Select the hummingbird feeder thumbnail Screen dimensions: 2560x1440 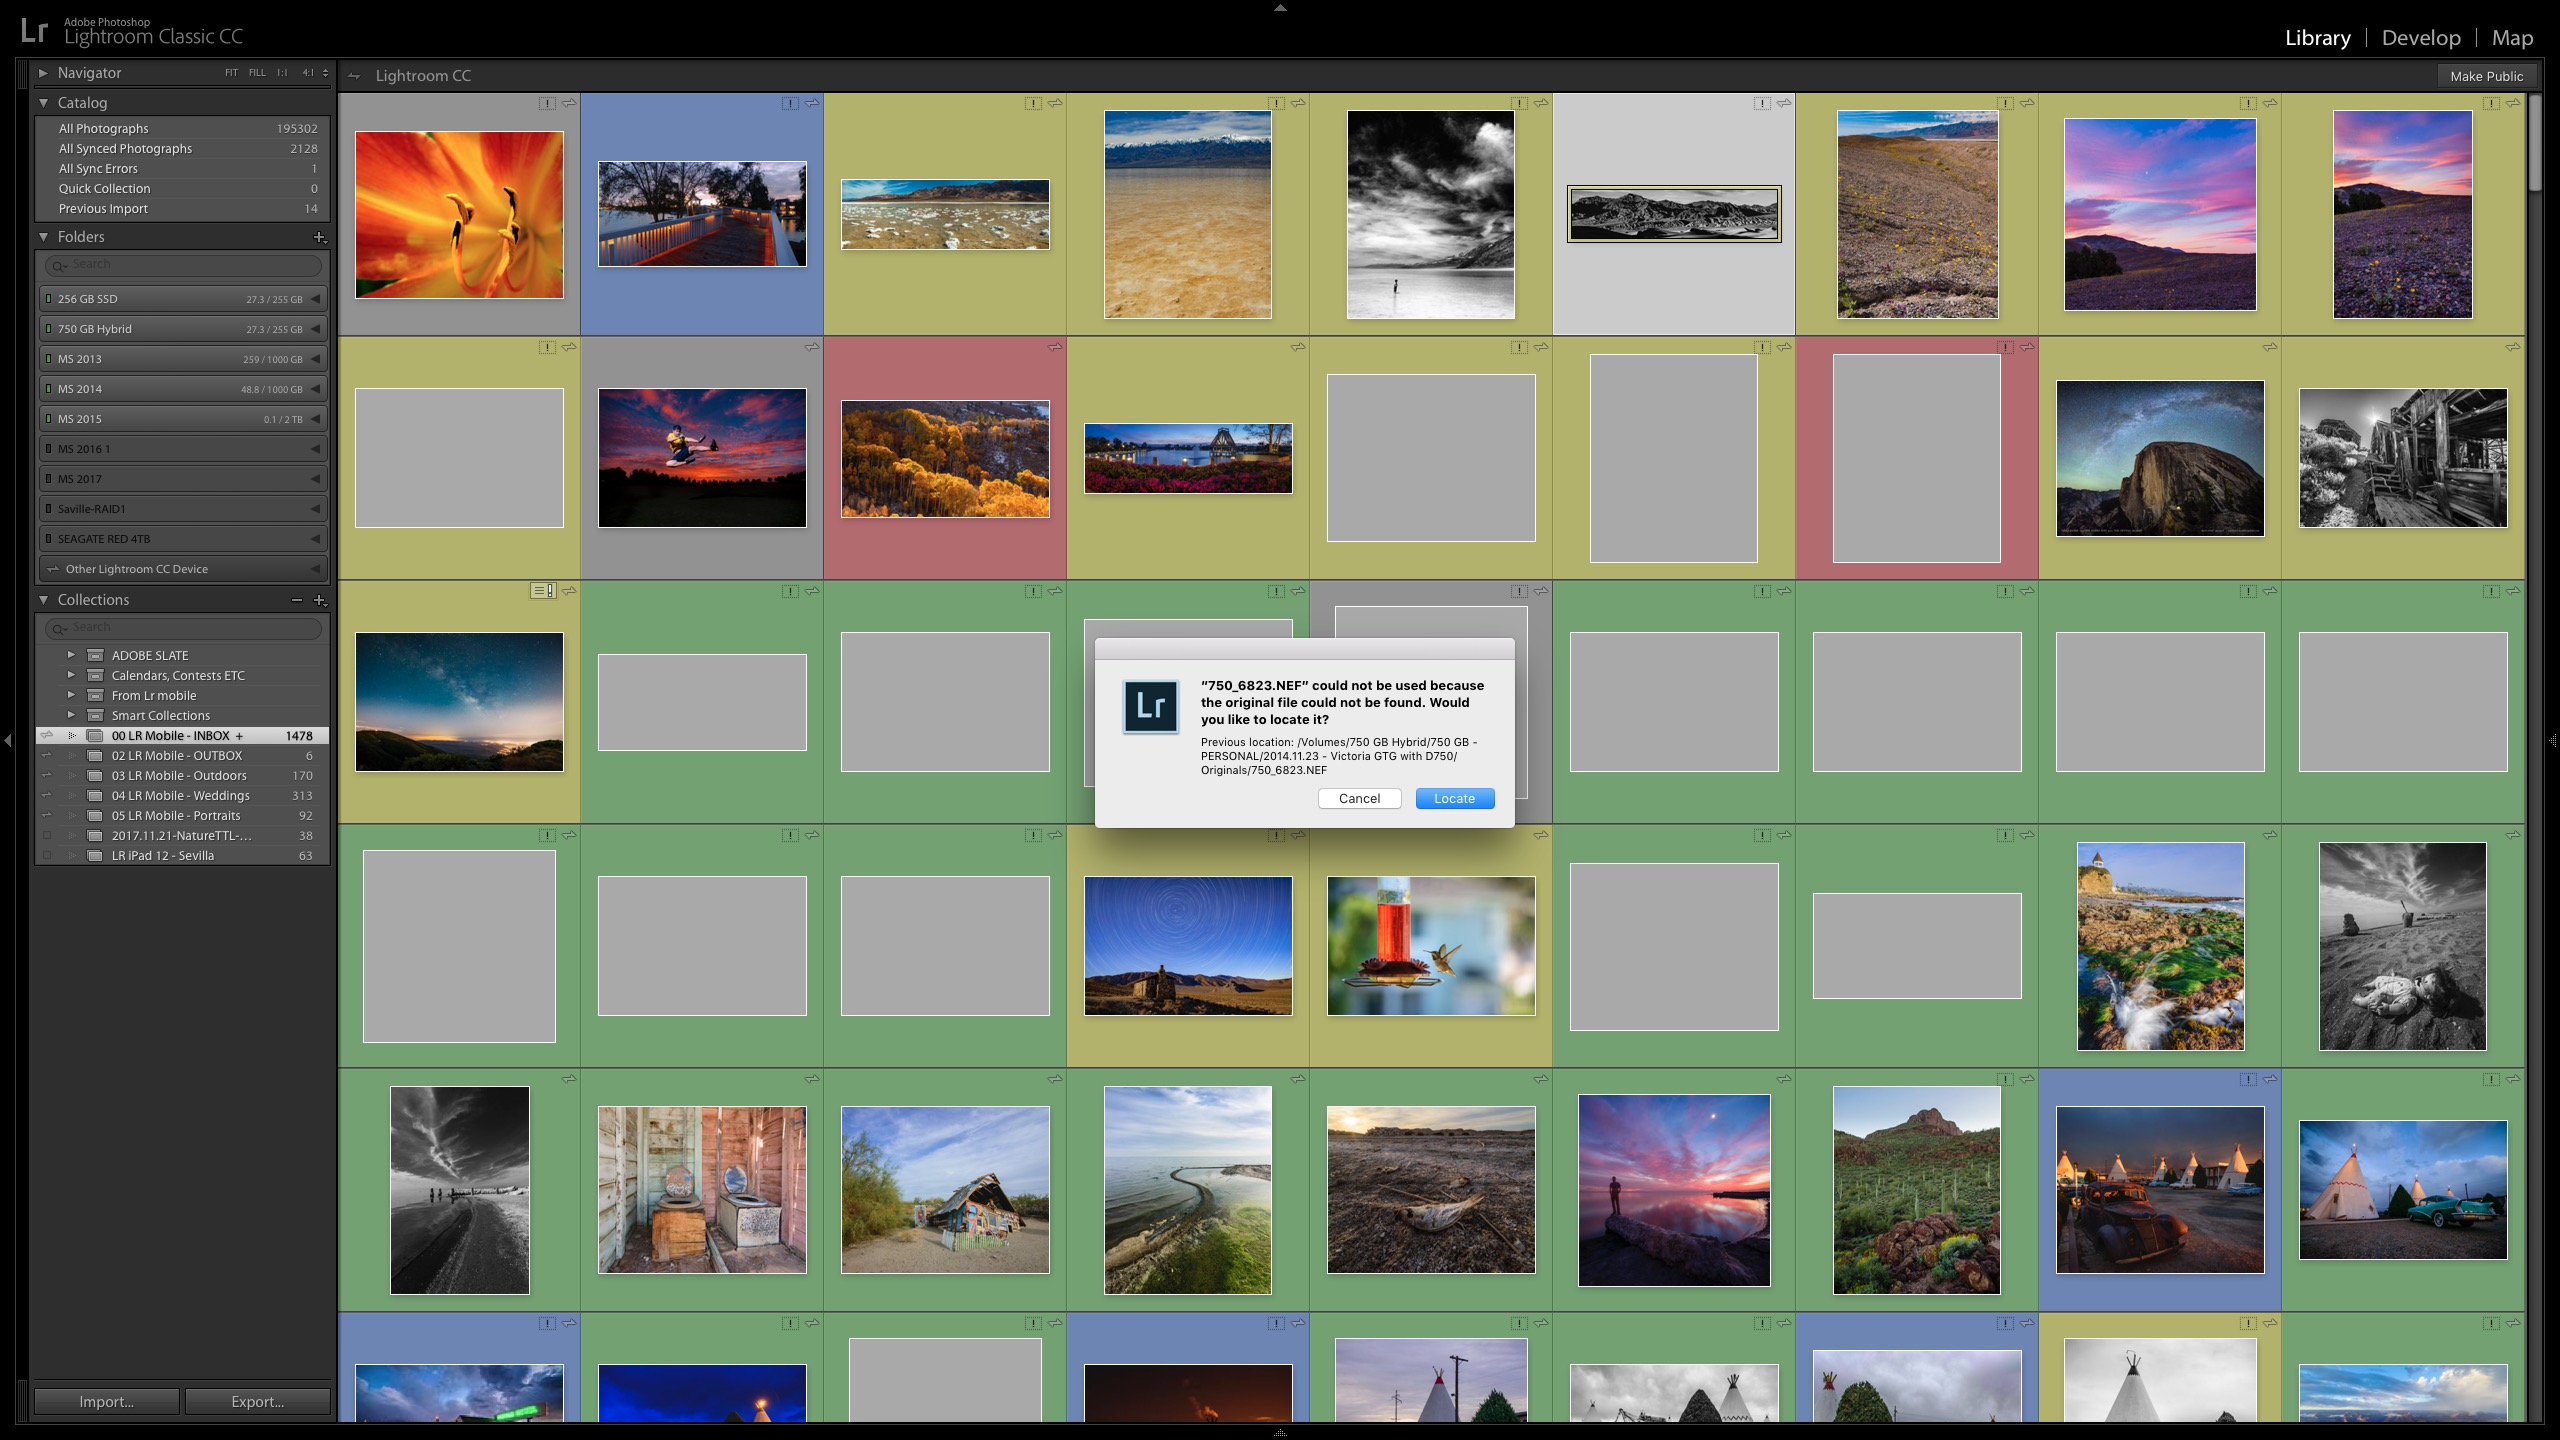point(1430,945)
